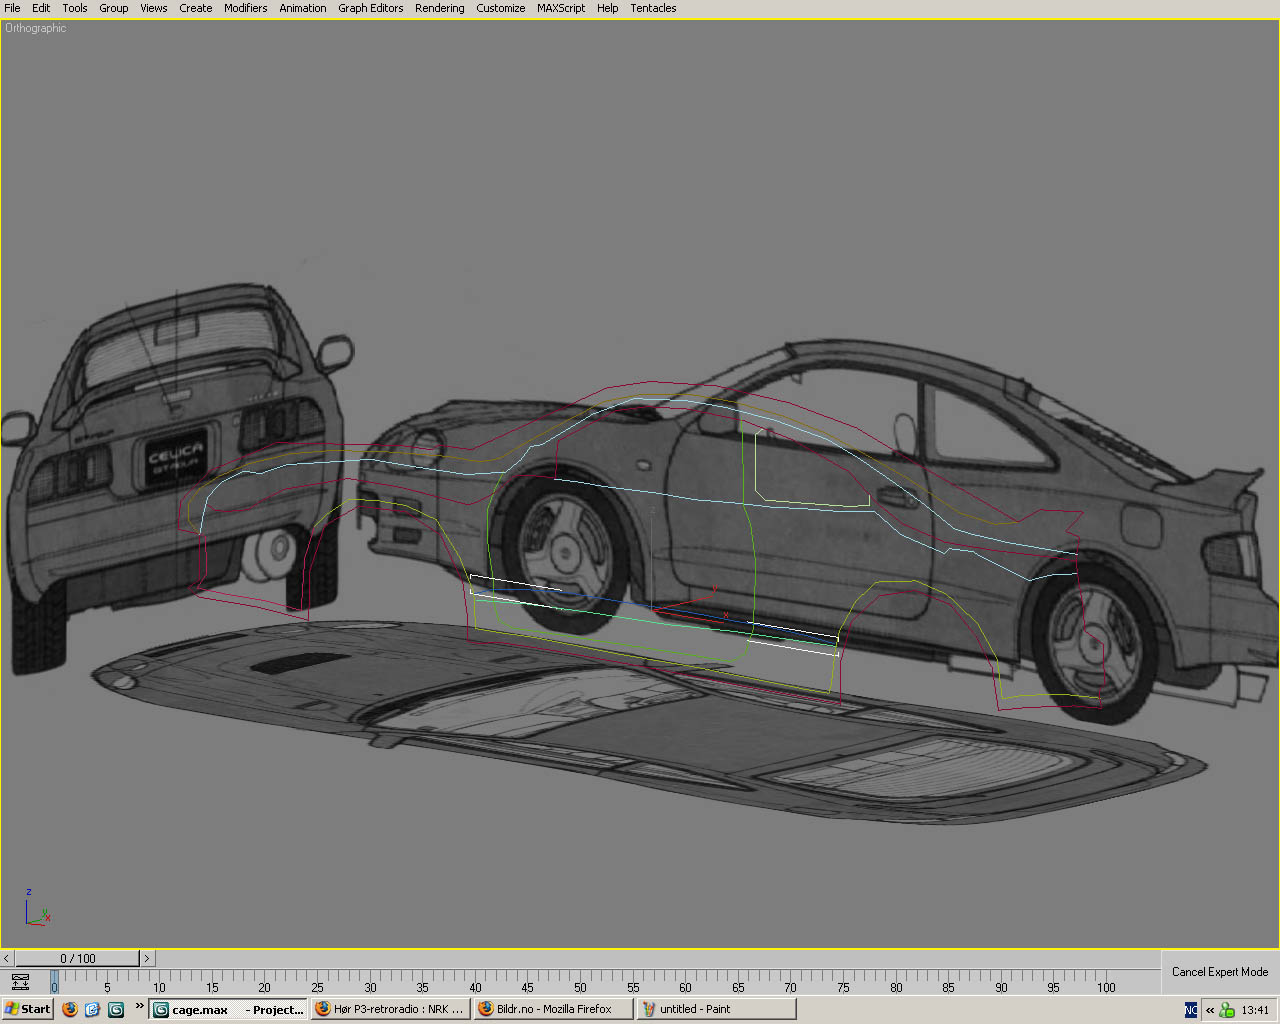Click the 3ds Max Quick Launch icon
This screenshot has height=1024, width=1280.
[116, 1009]
